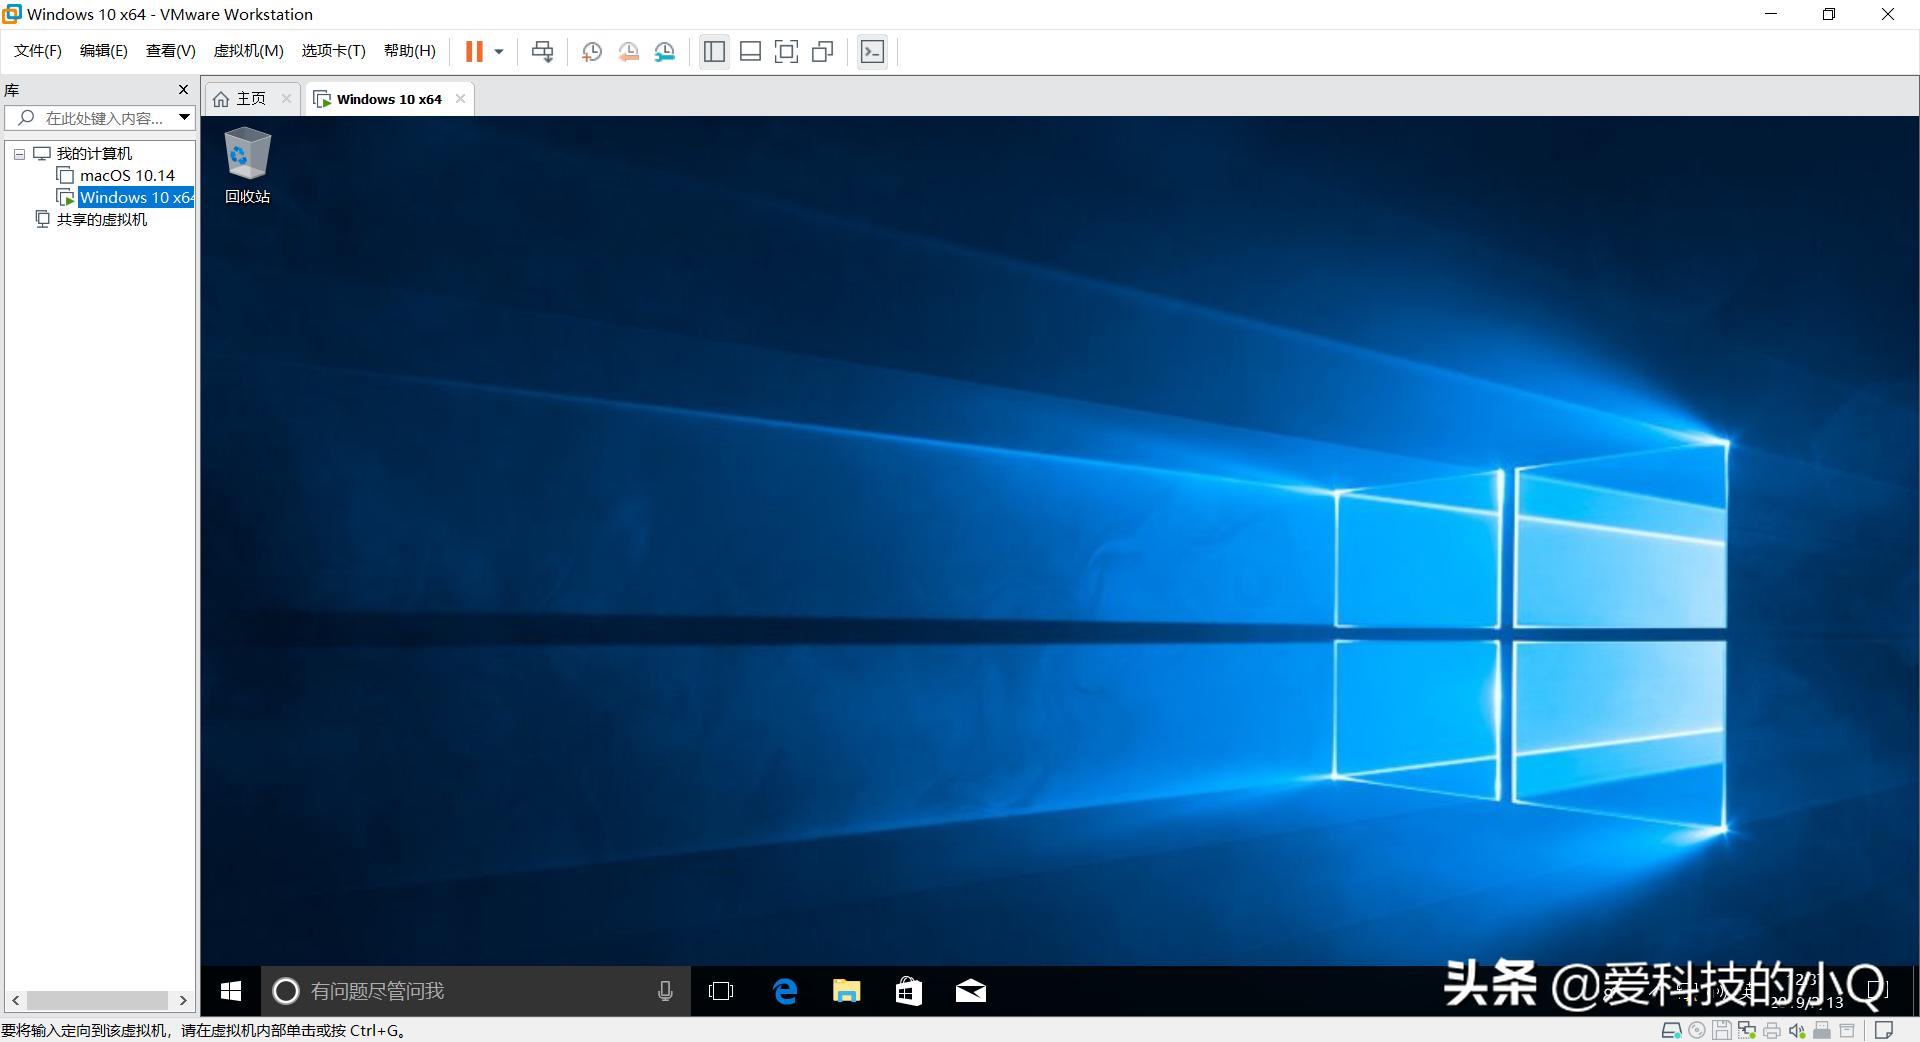The height and width of the screenshot is (1042, 1920).
Task: Collapse the 我的计算机 tree node
Action: point(18,153)
